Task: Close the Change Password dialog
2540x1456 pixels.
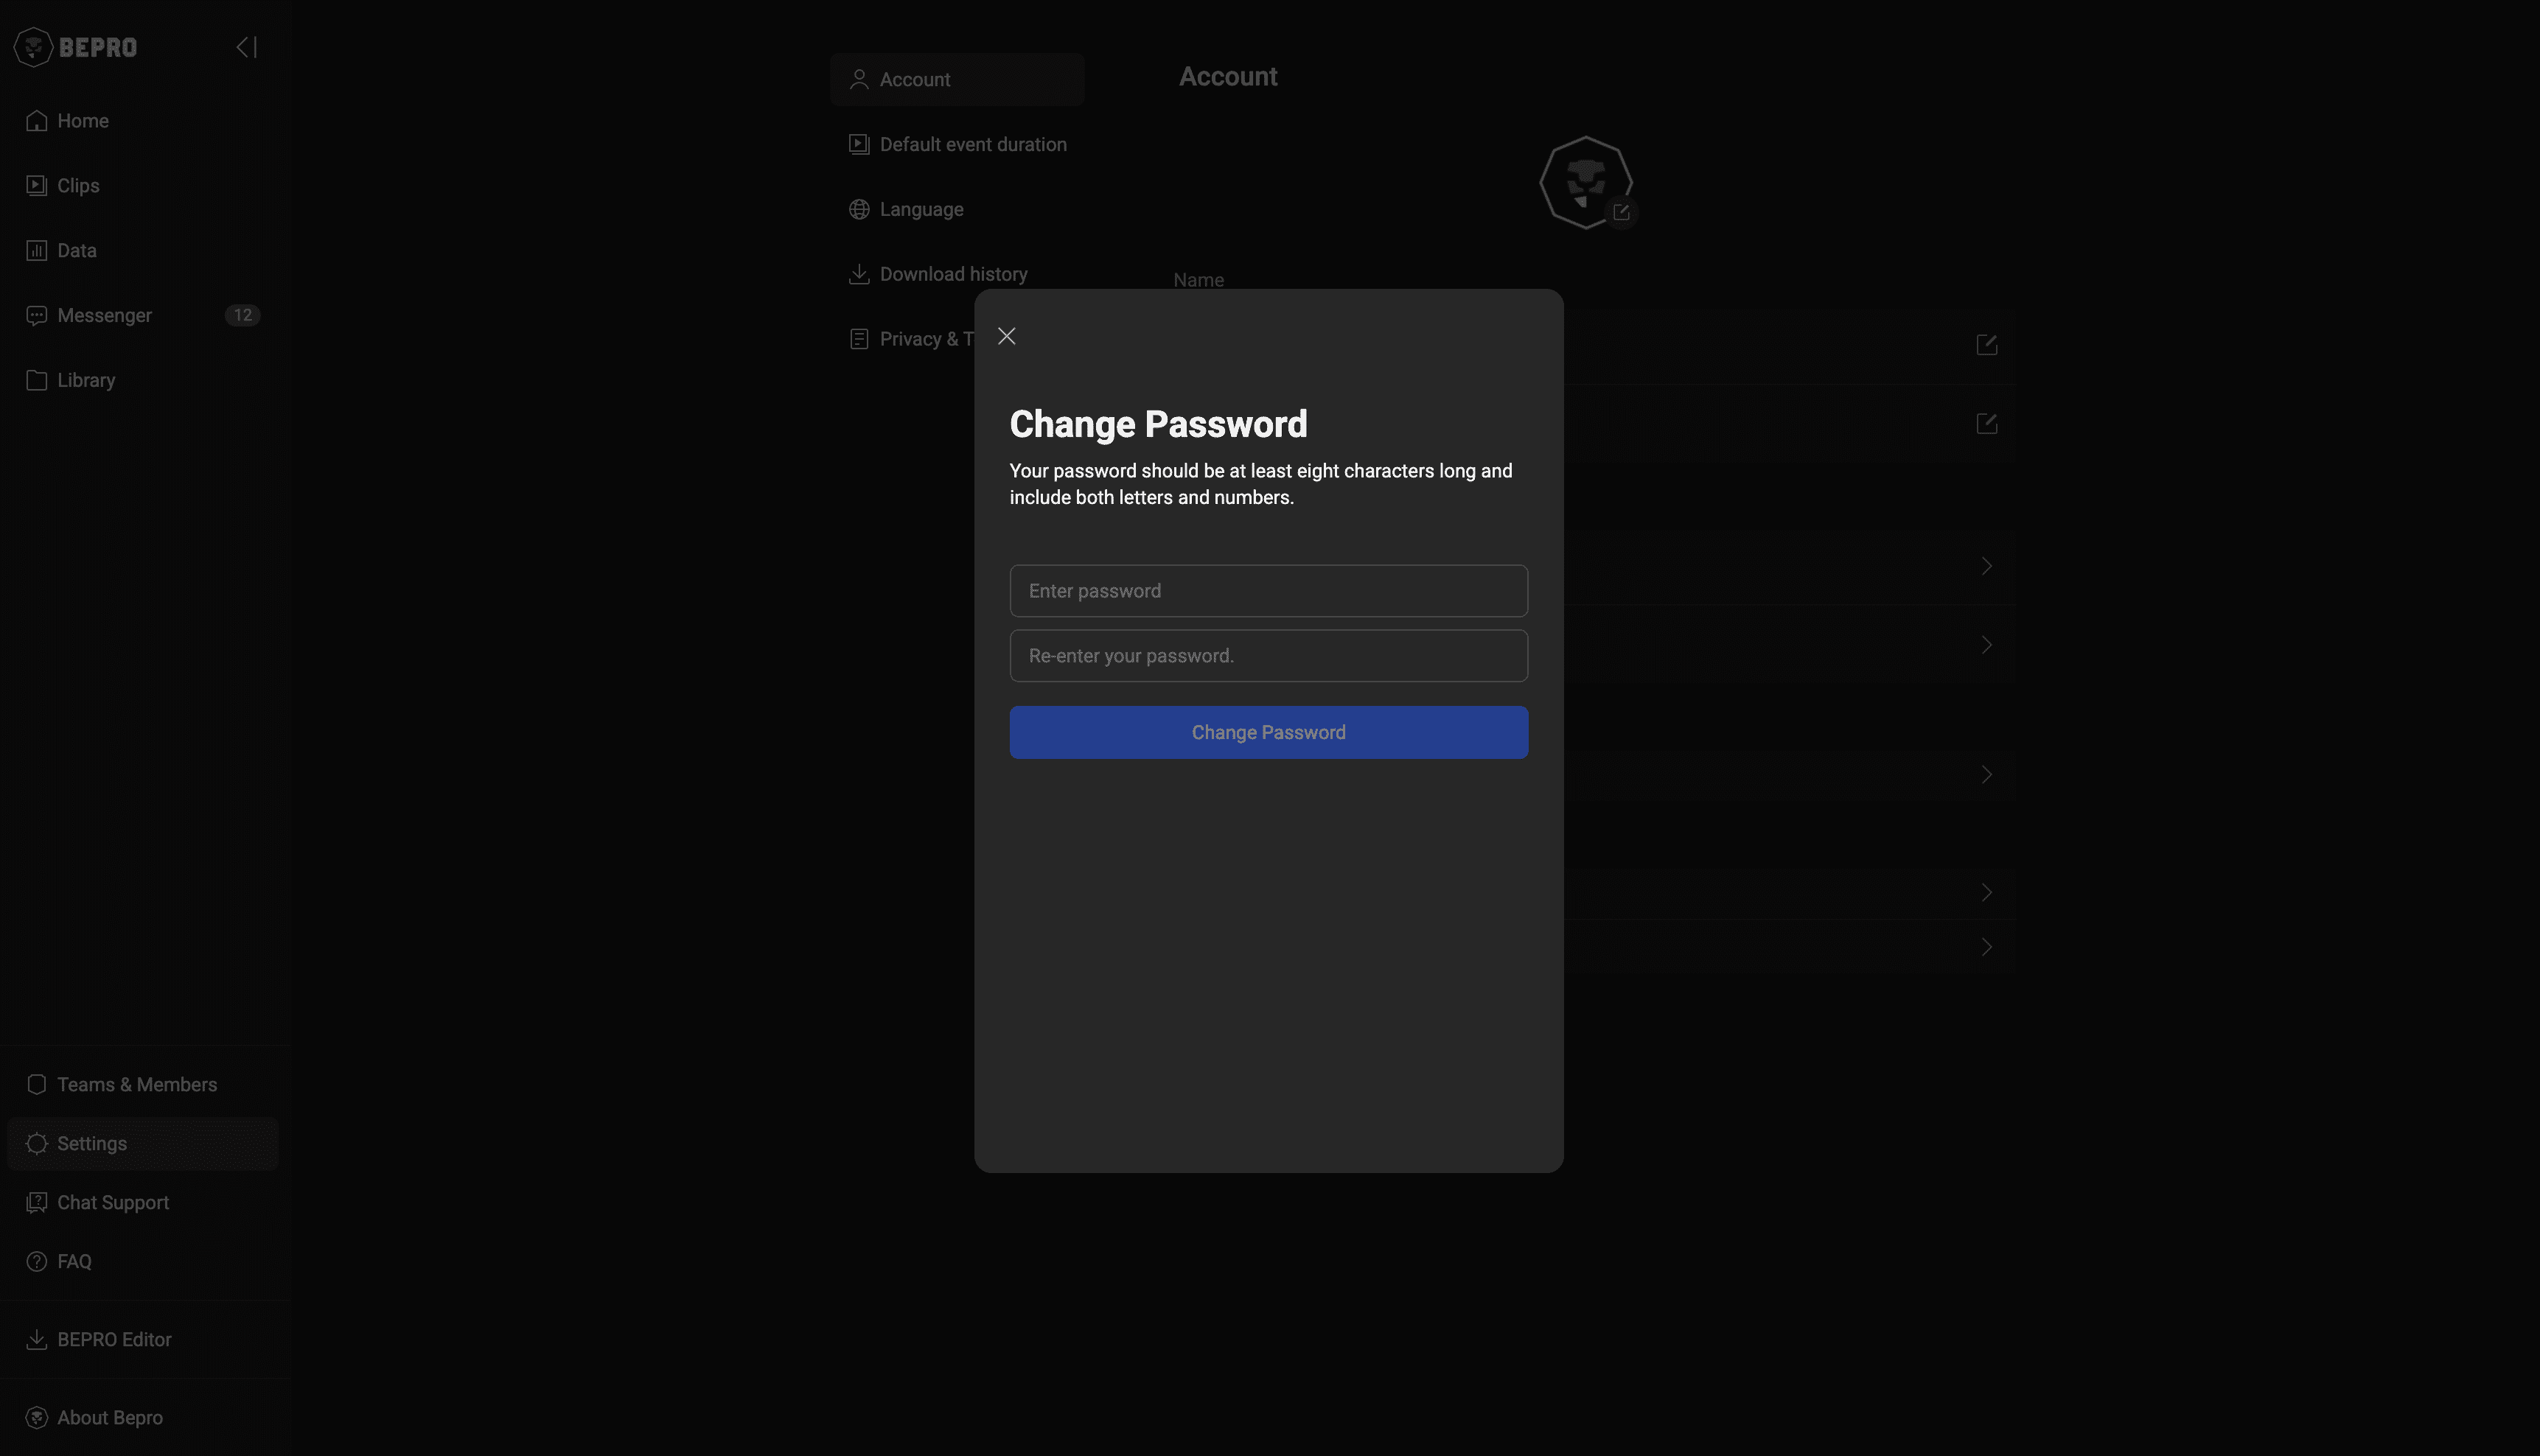Action: click(x=1006, y=336)
